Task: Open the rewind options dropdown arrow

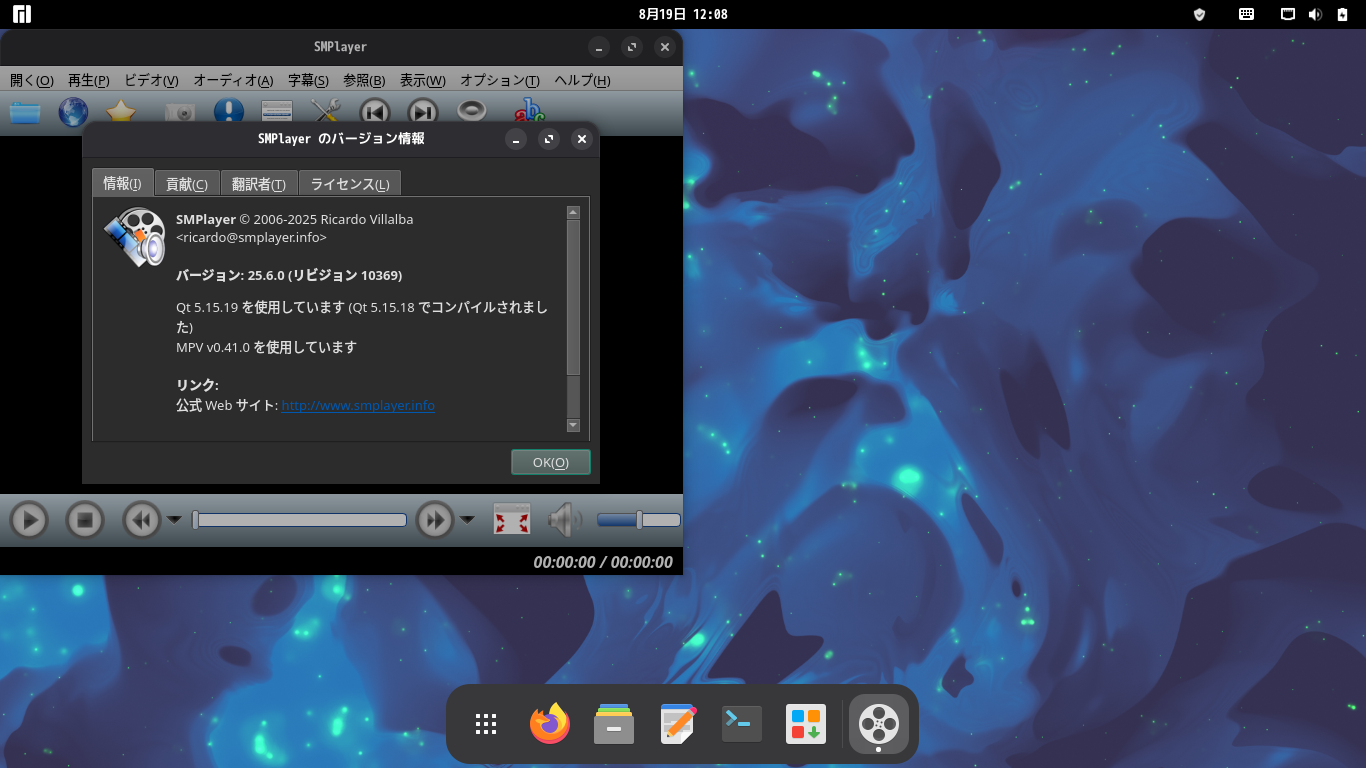Action: click(x=174, y=520)
